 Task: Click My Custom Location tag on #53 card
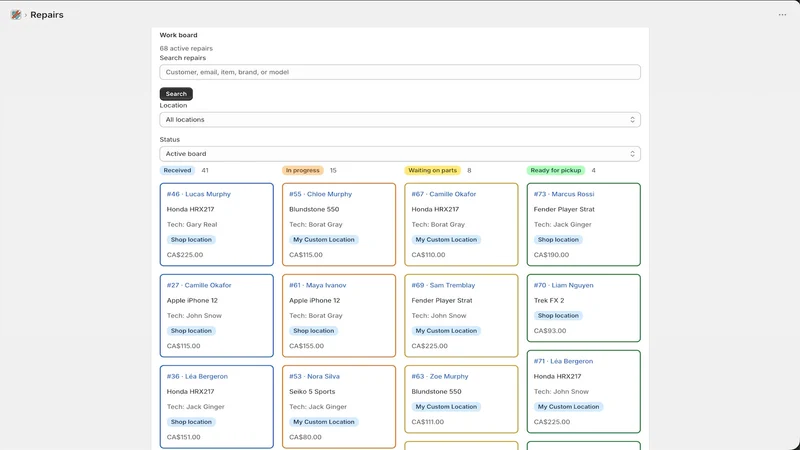click(323, 422)
